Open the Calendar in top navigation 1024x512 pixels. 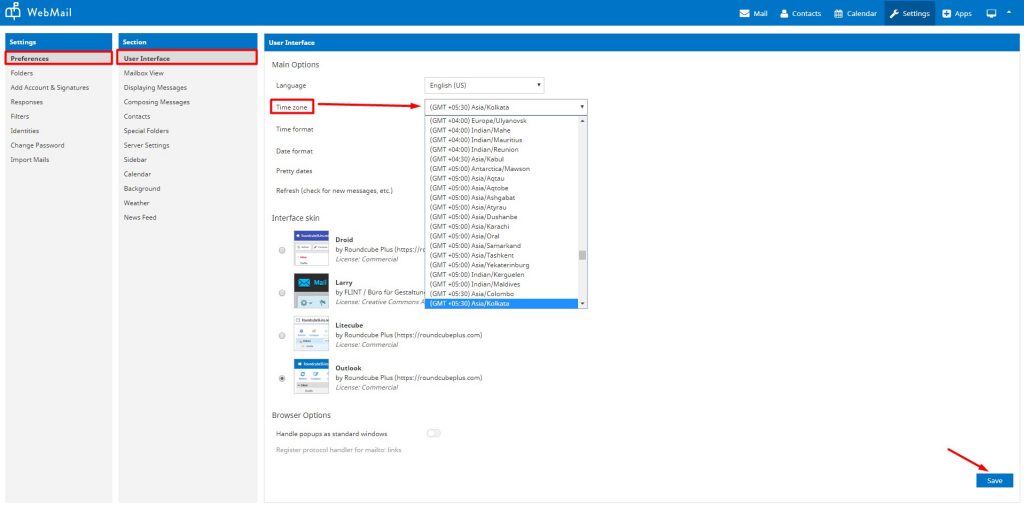pos(855,13)
